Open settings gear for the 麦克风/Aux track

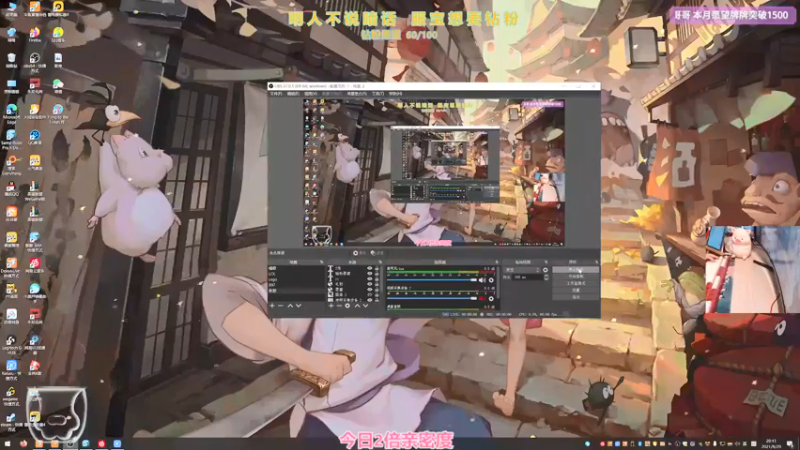[491, 280]
